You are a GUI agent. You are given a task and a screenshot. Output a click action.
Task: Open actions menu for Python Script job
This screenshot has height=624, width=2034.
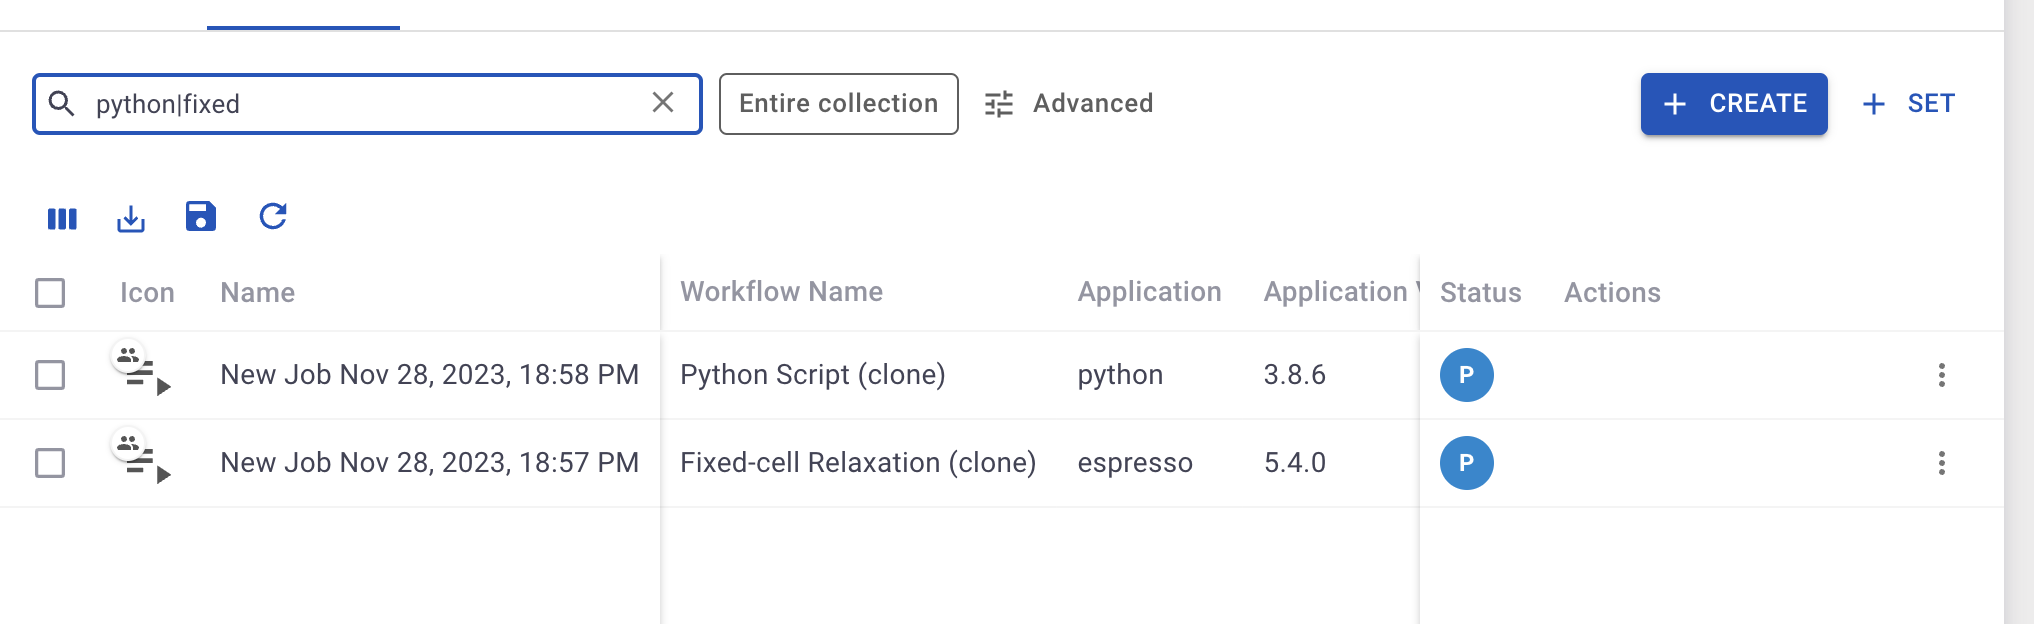(1941, 375)
